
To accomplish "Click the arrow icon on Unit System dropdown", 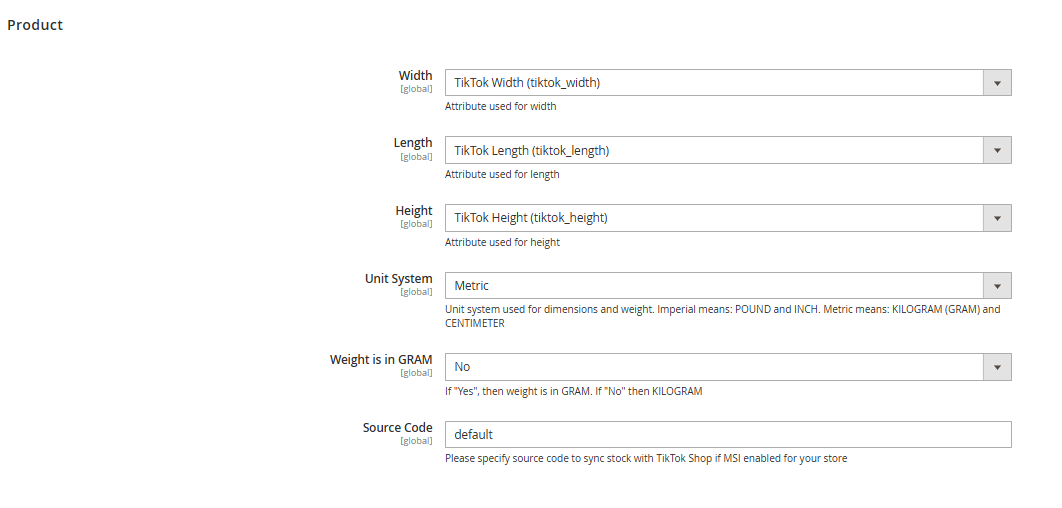I will 996,286.
